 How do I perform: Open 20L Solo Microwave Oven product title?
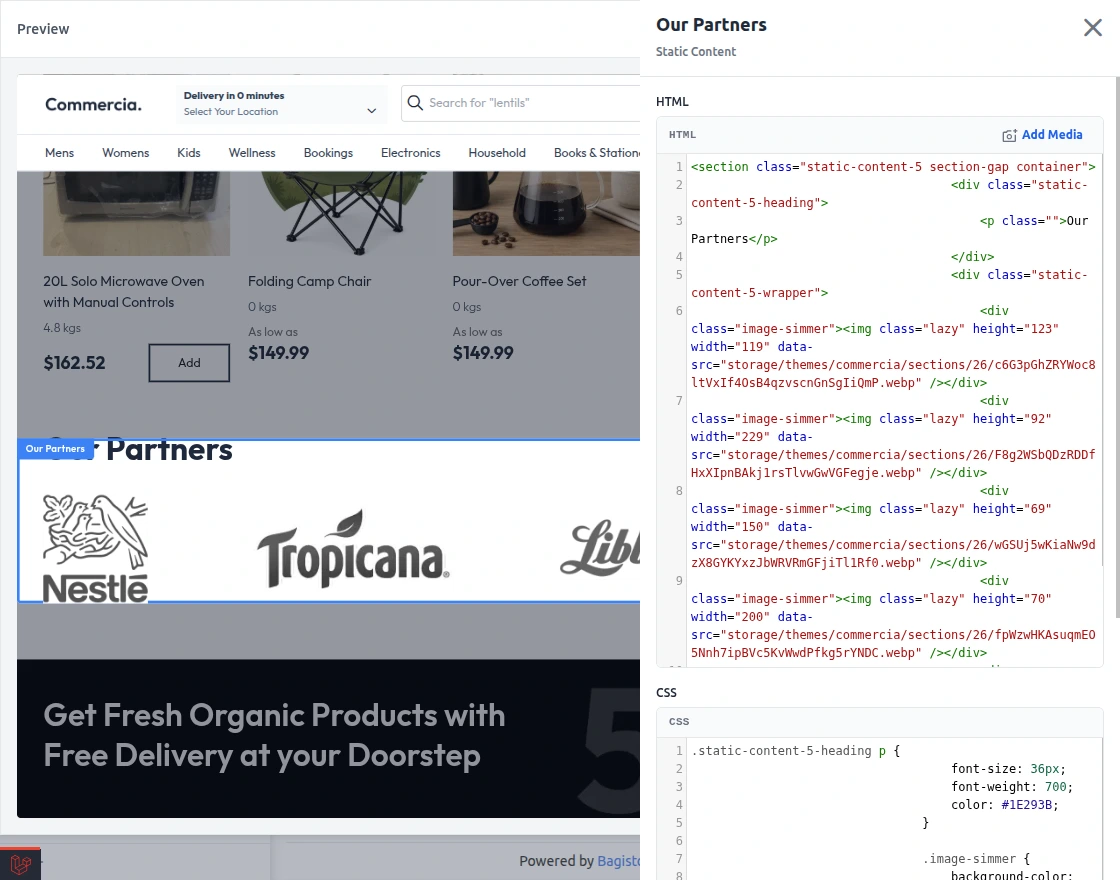[124, 291]
